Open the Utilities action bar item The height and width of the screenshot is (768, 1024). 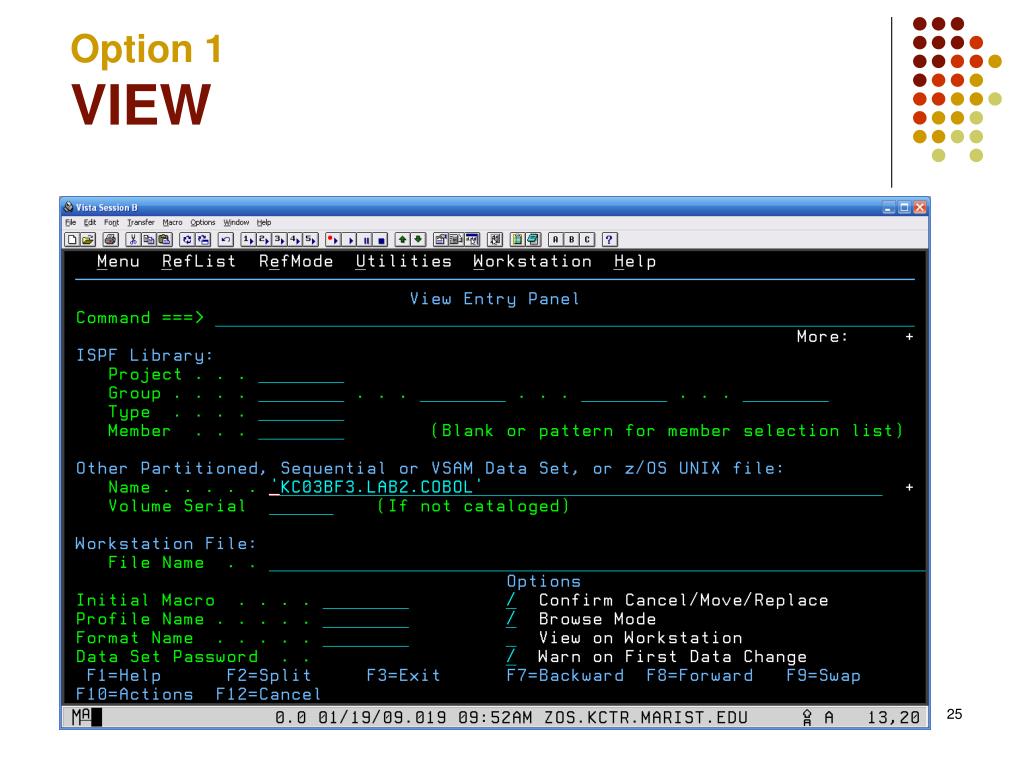pyautogui.click(x=404, y=261)
